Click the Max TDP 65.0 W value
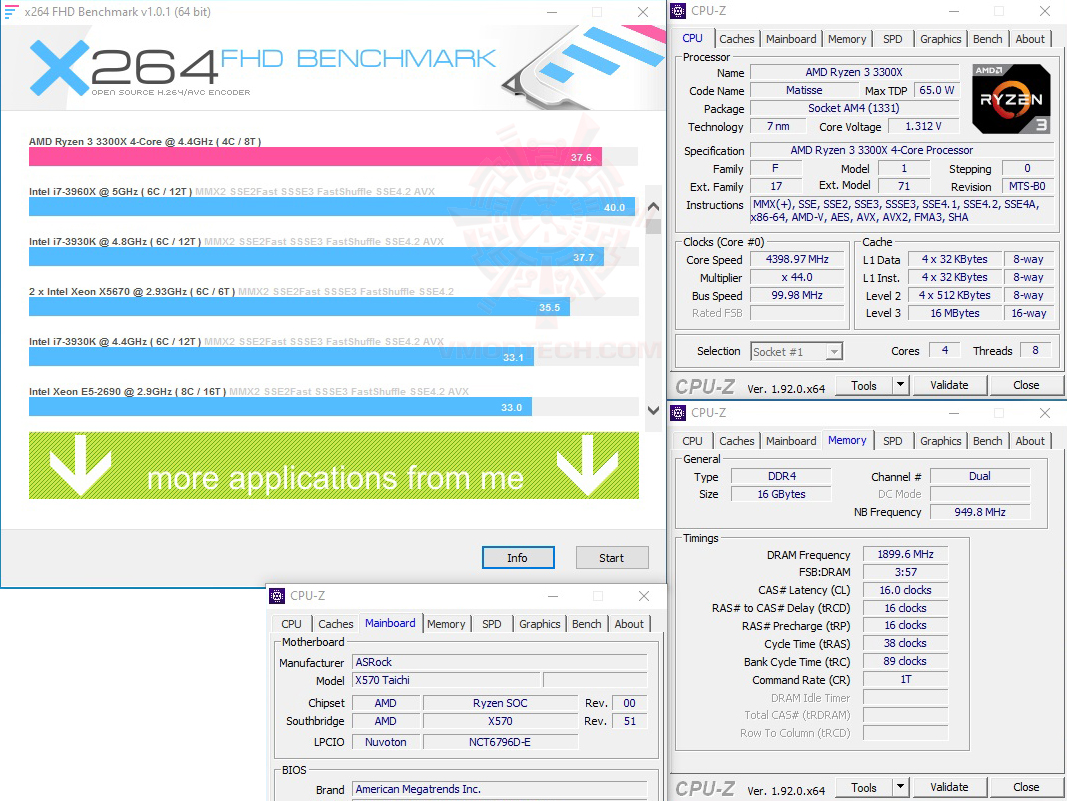1067x801 pixels. click(936, 91)
